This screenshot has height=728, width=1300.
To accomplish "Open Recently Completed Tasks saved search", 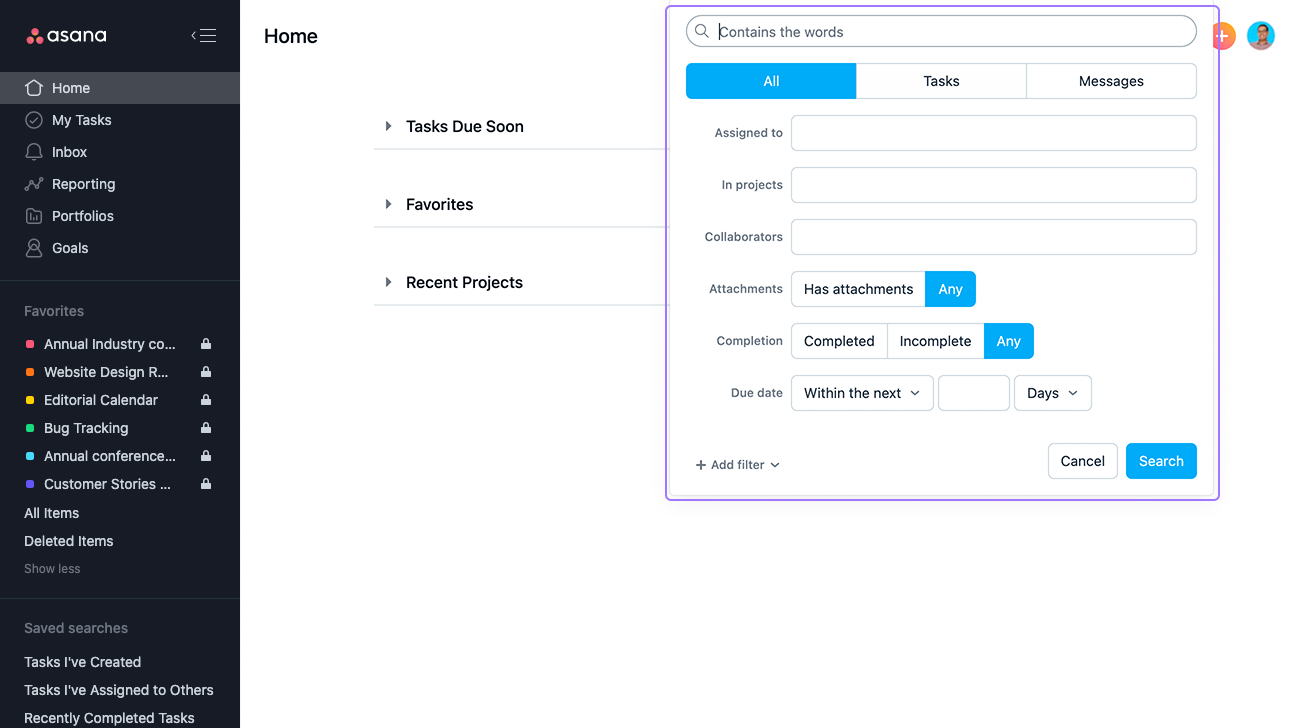I will click(109, 718).
